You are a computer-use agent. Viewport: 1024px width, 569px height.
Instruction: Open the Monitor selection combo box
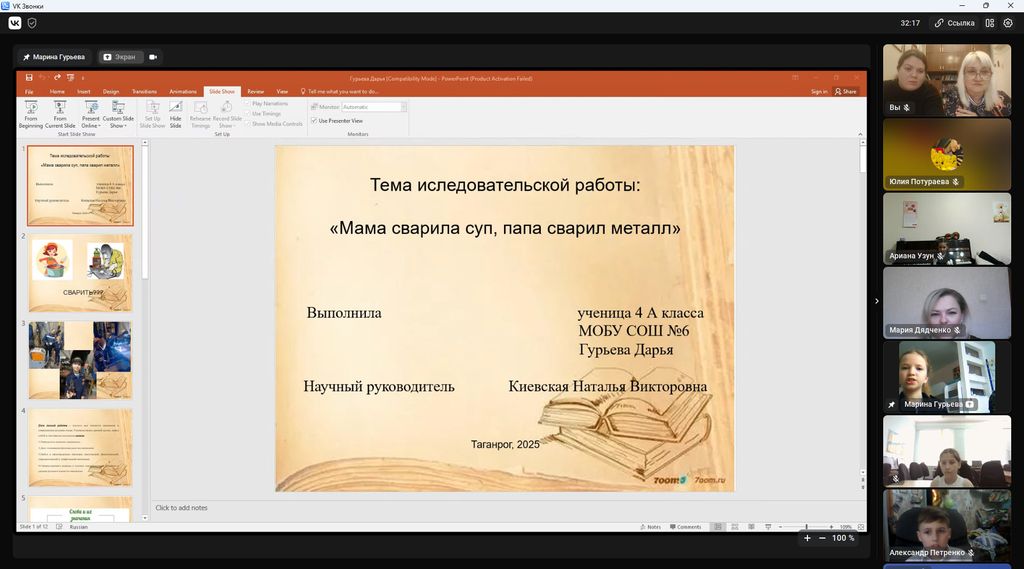[x=374, y=107]
